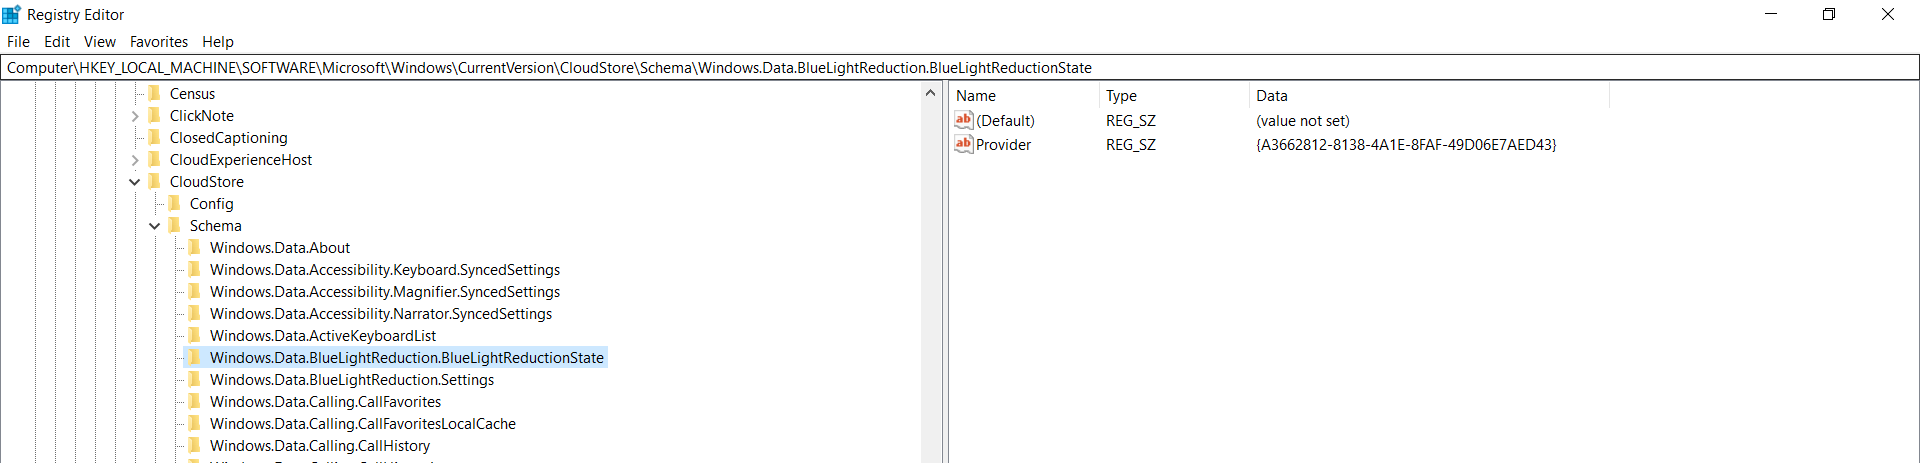
Task: Click the Provider value string icon
Action: pyautogui.click(x=964, y=144)
